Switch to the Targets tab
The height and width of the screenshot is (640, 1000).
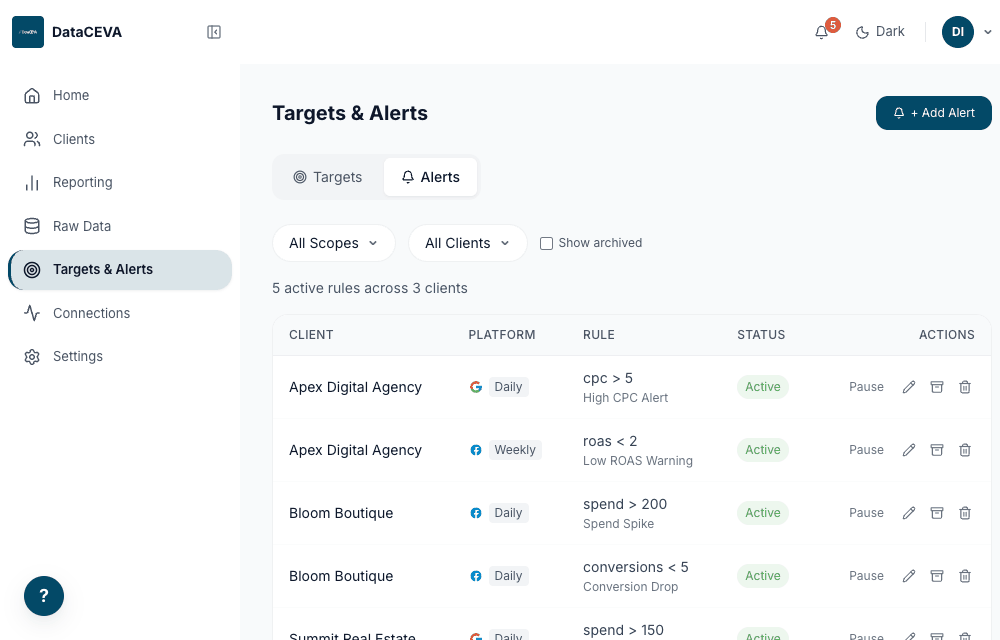coord(328,177)
